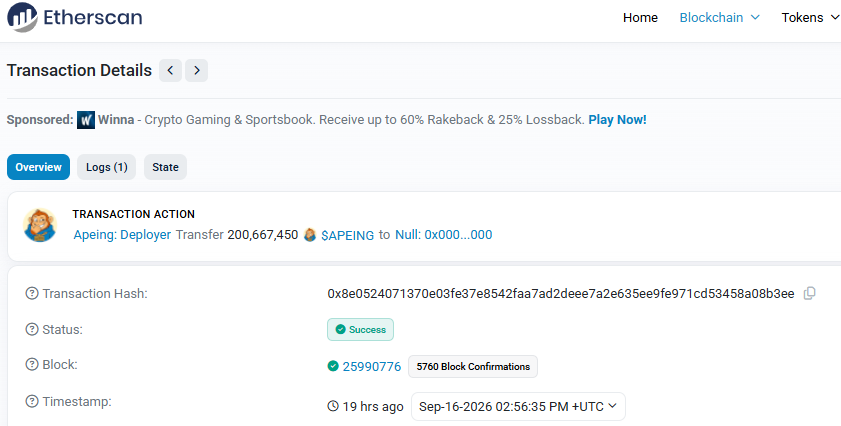Expand the timestamp format dropdown
Image resolution: width=841 pixels, height=426 pixels.
pos(518,406)
